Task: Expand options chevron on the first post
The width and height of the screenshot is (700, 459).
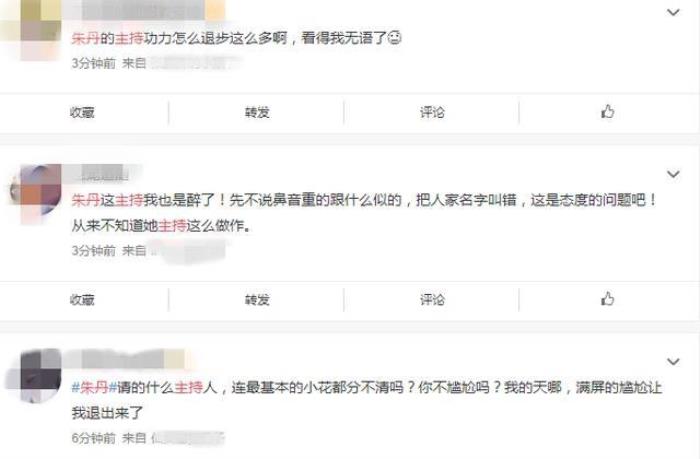Action: pyautogui.click(x=673, y=13)
